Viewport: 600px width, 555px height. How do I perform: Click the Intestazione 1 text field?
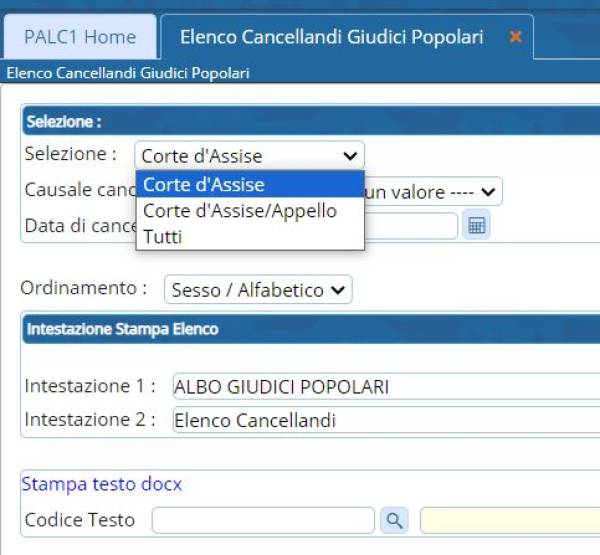point(386,387)
